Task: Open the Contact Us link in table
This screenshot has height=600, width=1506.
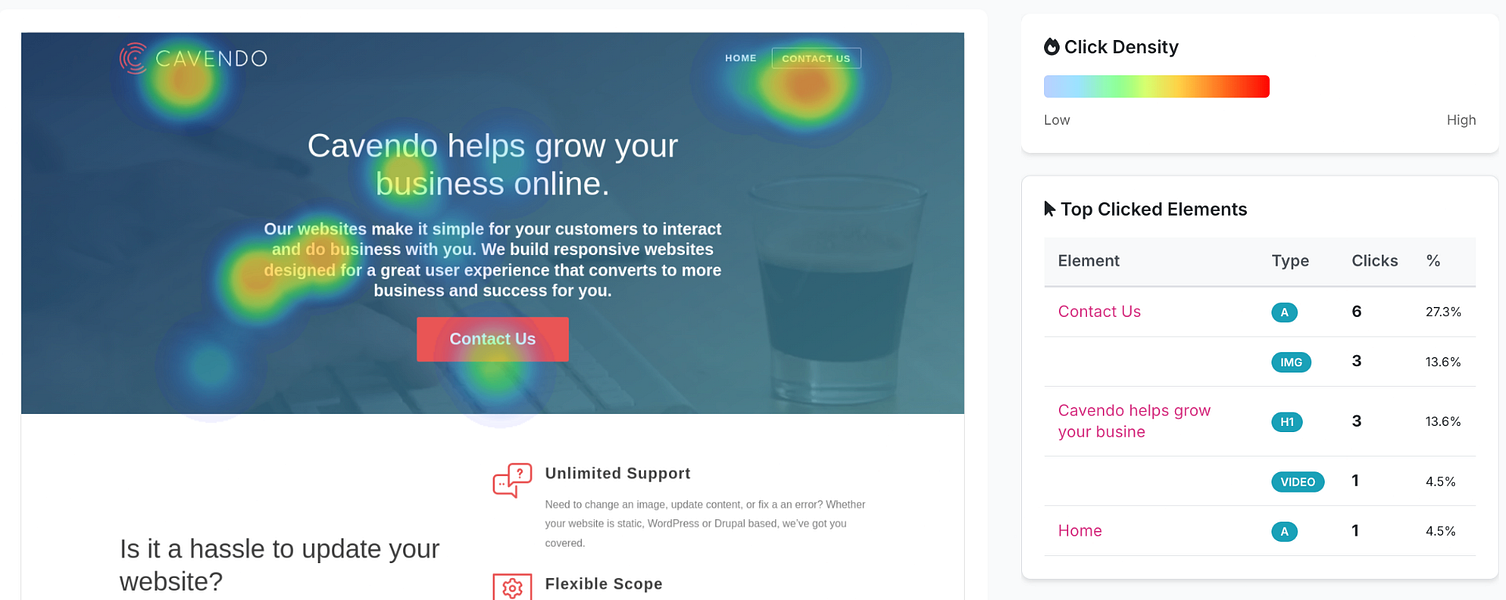Action: 1099,312
